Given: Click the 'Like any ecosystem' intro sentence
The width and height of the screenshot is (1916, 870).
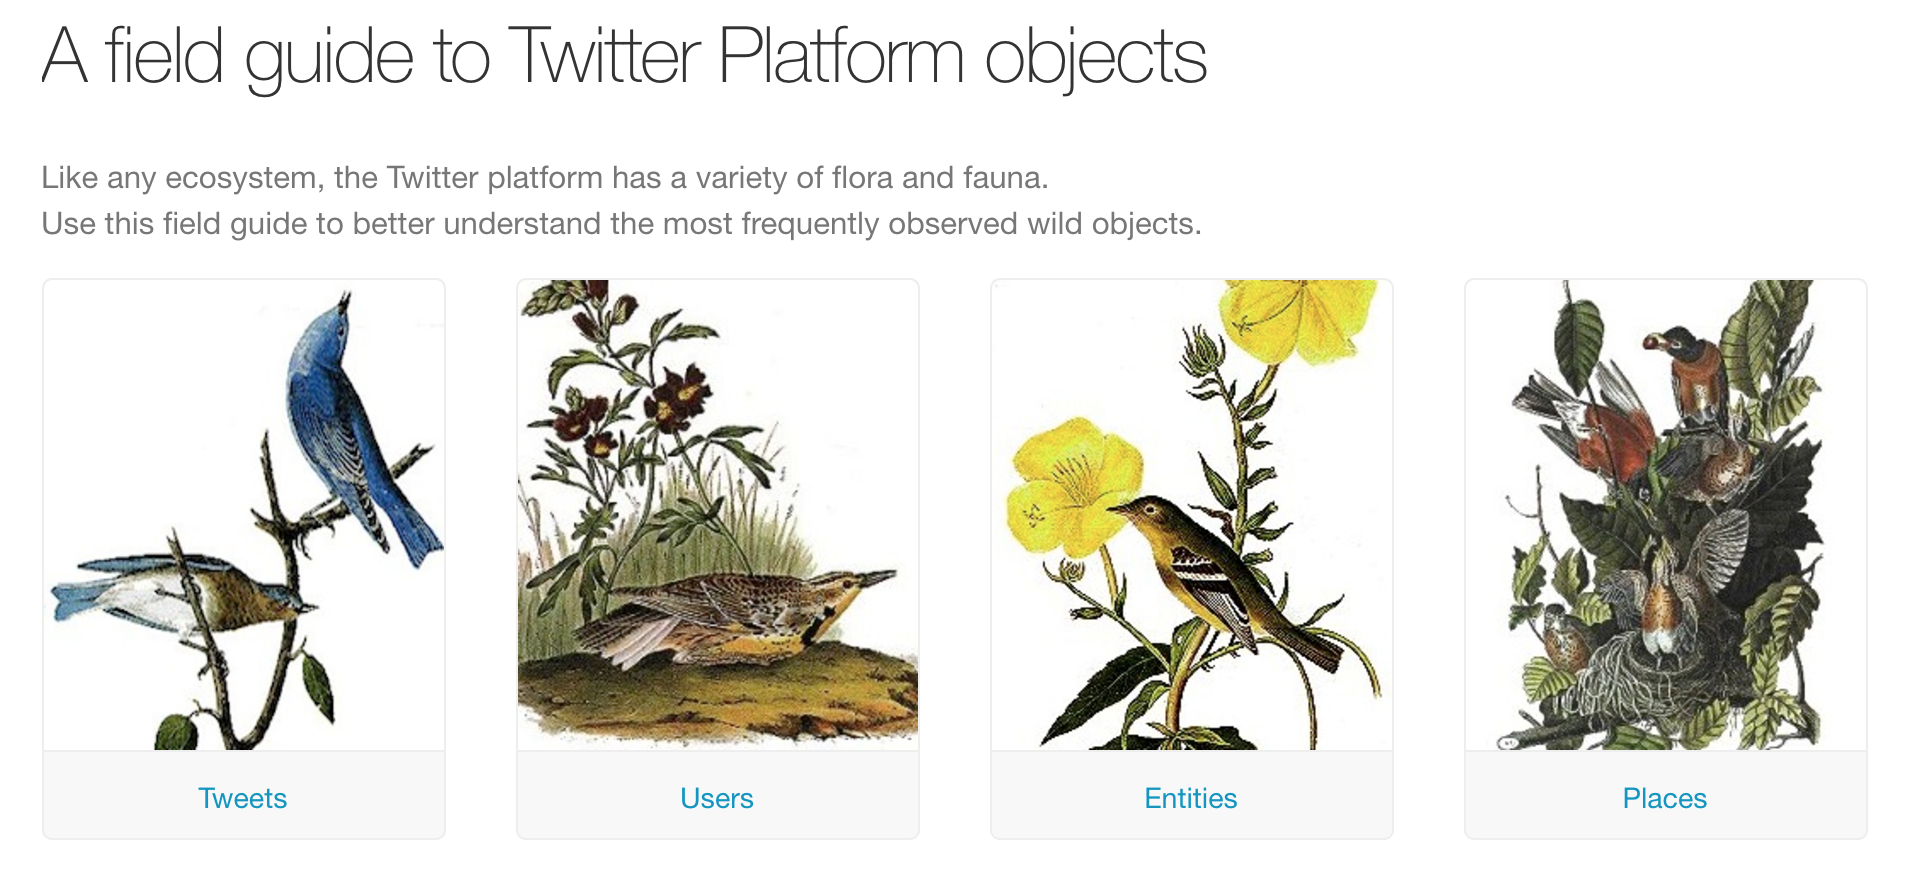Looking at the screenshot, I should [x=545, y=178].
